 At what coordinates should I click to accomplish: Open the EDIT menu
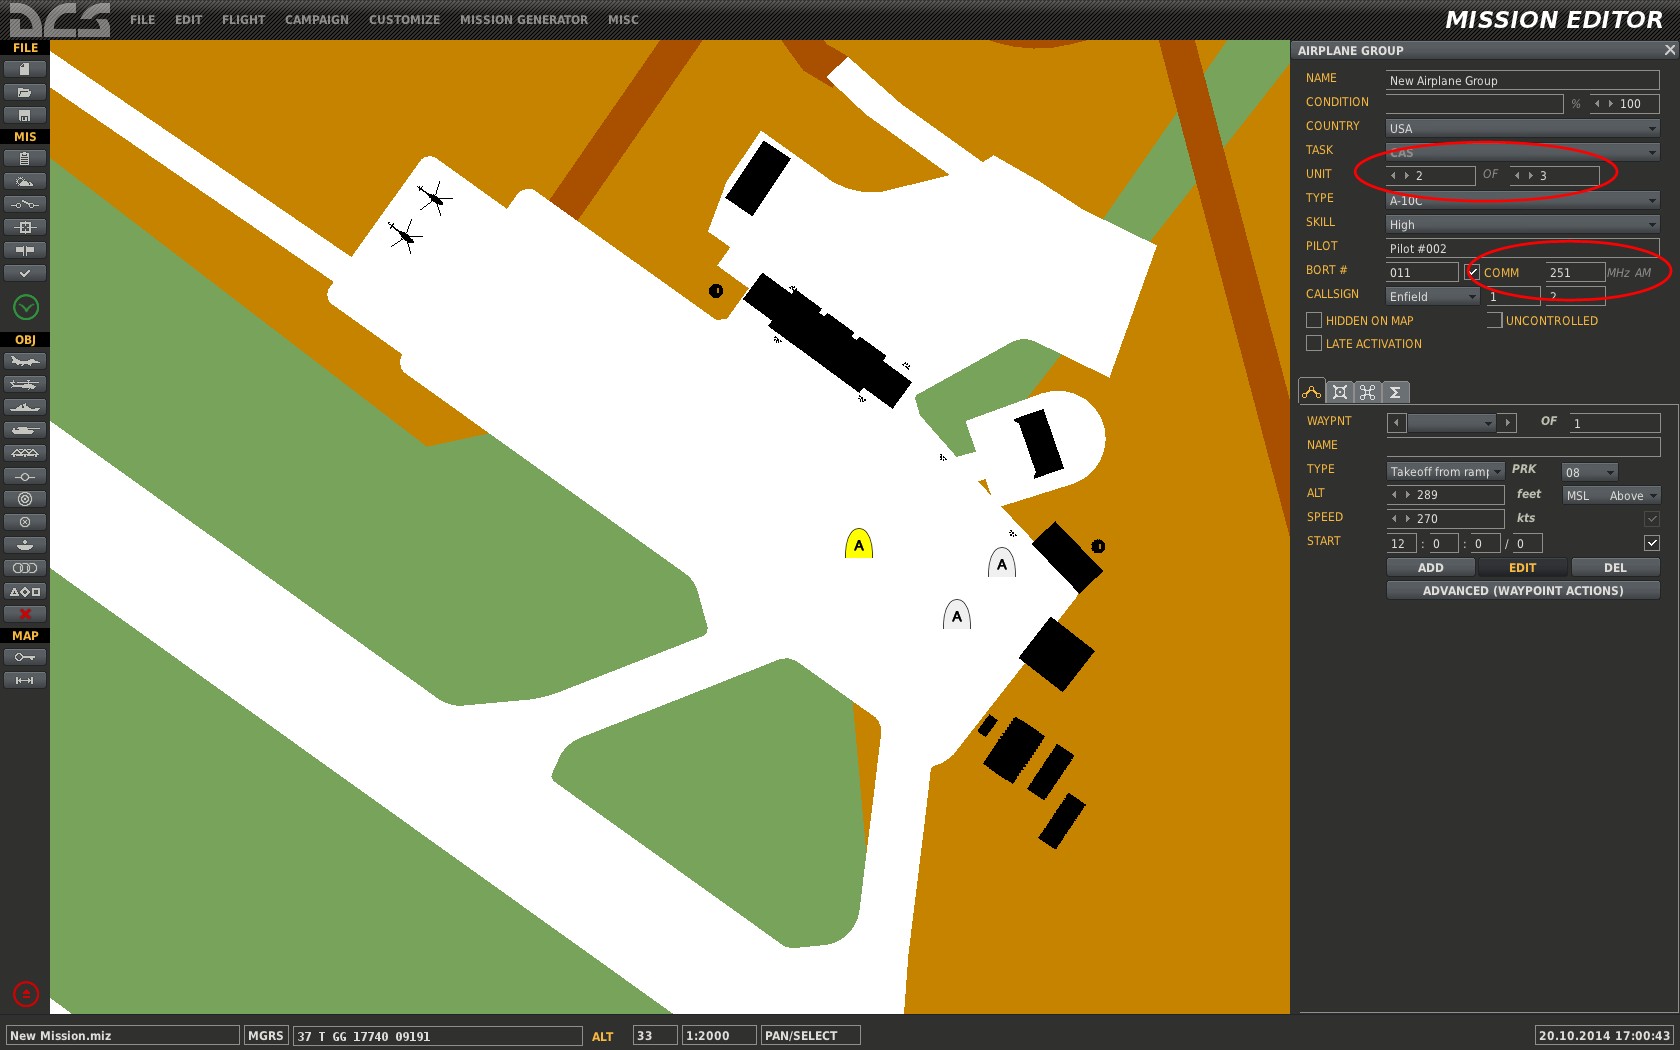pos(188,20)
